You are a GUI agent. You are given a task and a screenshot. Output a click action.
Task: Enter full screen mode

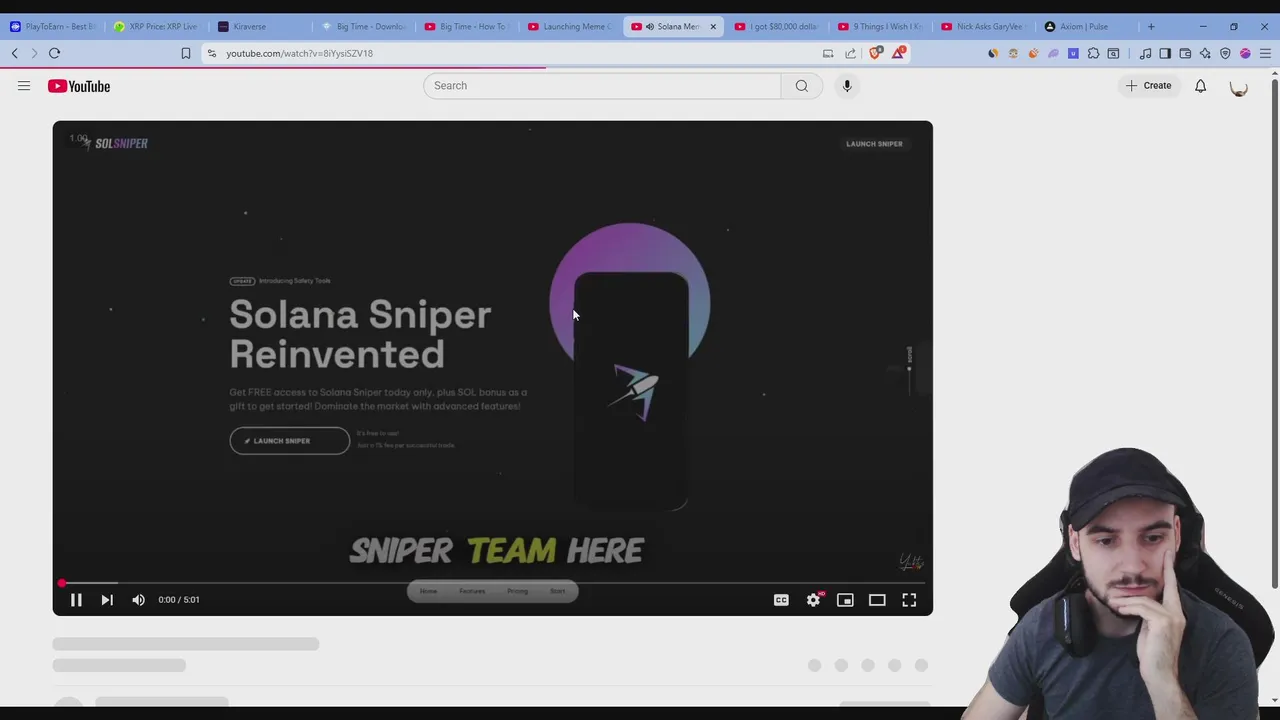pyautogui.click(x=909, y=600)
